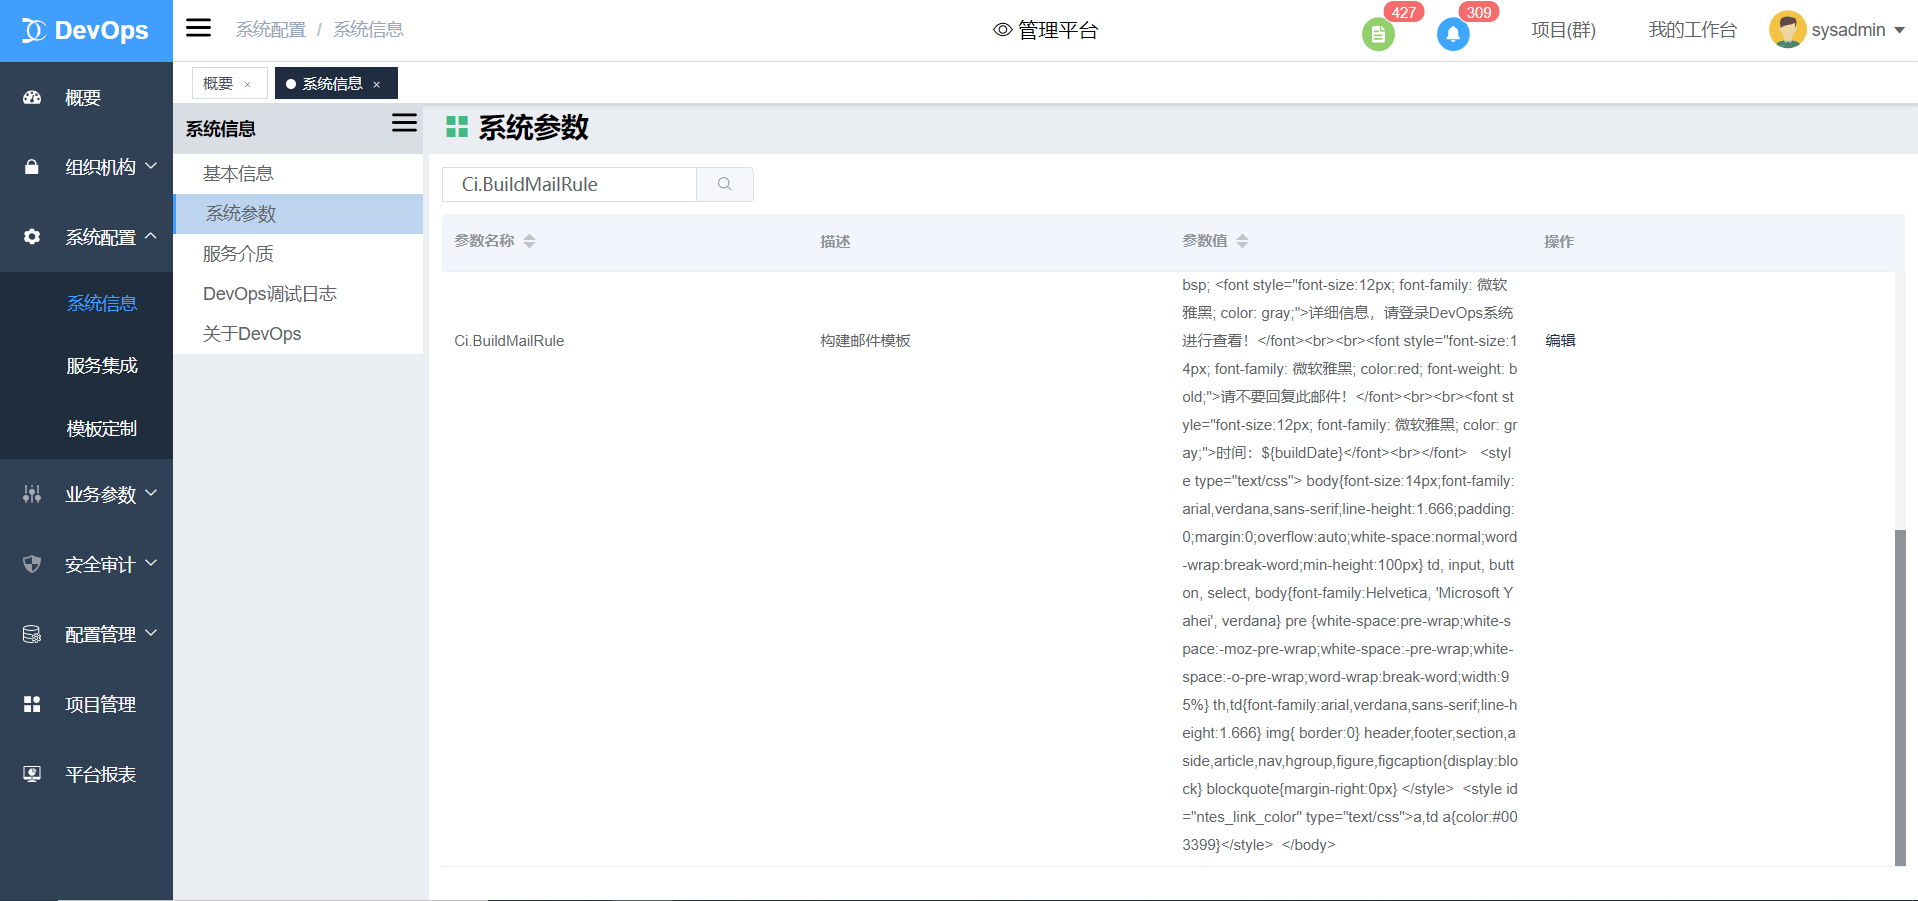Expand the 配置管理 menu
The image size is (1918, 901).
[x=86, y=634]
